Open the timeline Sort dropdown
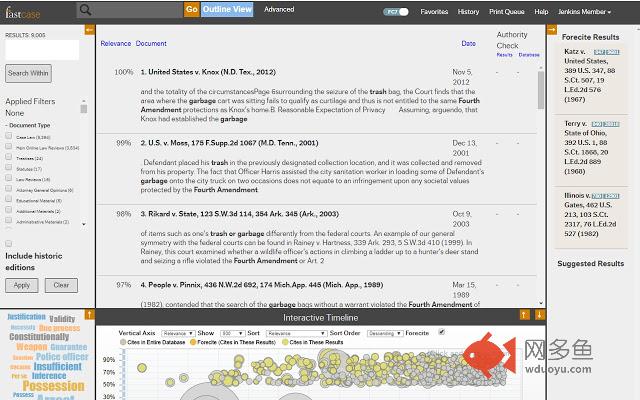The height and width of the screenshot is (400, 640). tap(296, 333)
